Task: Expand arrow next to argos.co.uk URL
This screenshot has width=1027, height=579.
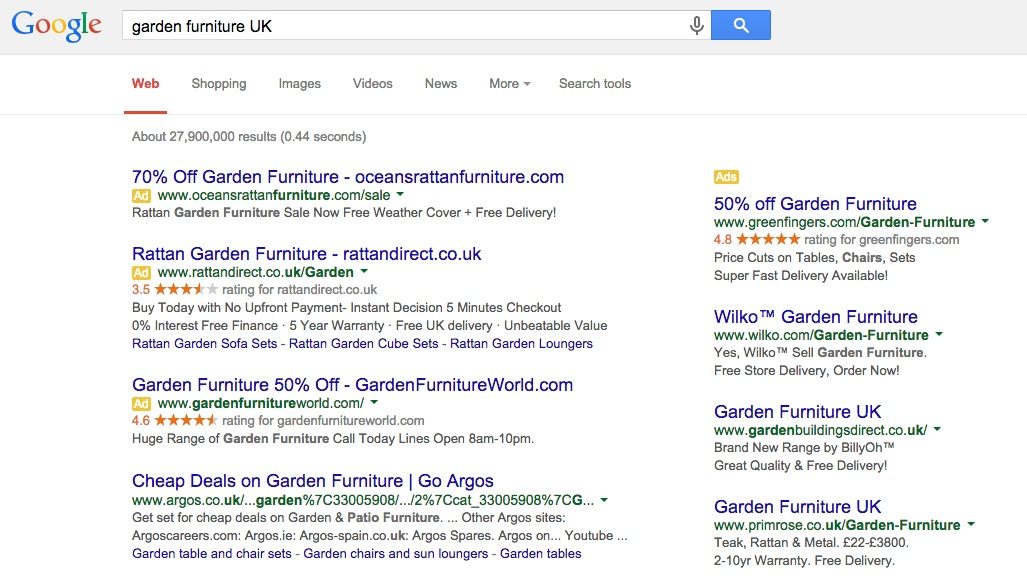Action: tap(604, 500)
